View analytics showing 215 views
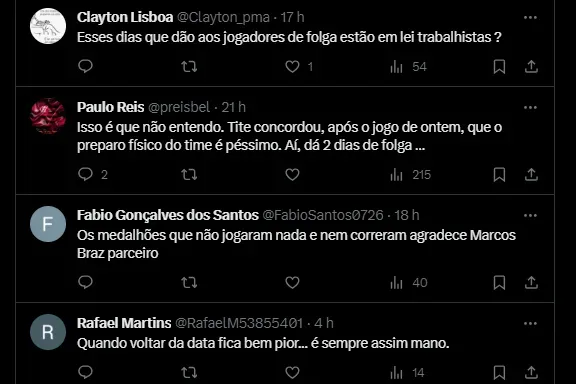The height and width of the screenshot is (384, 576). (x=410, y=175)
